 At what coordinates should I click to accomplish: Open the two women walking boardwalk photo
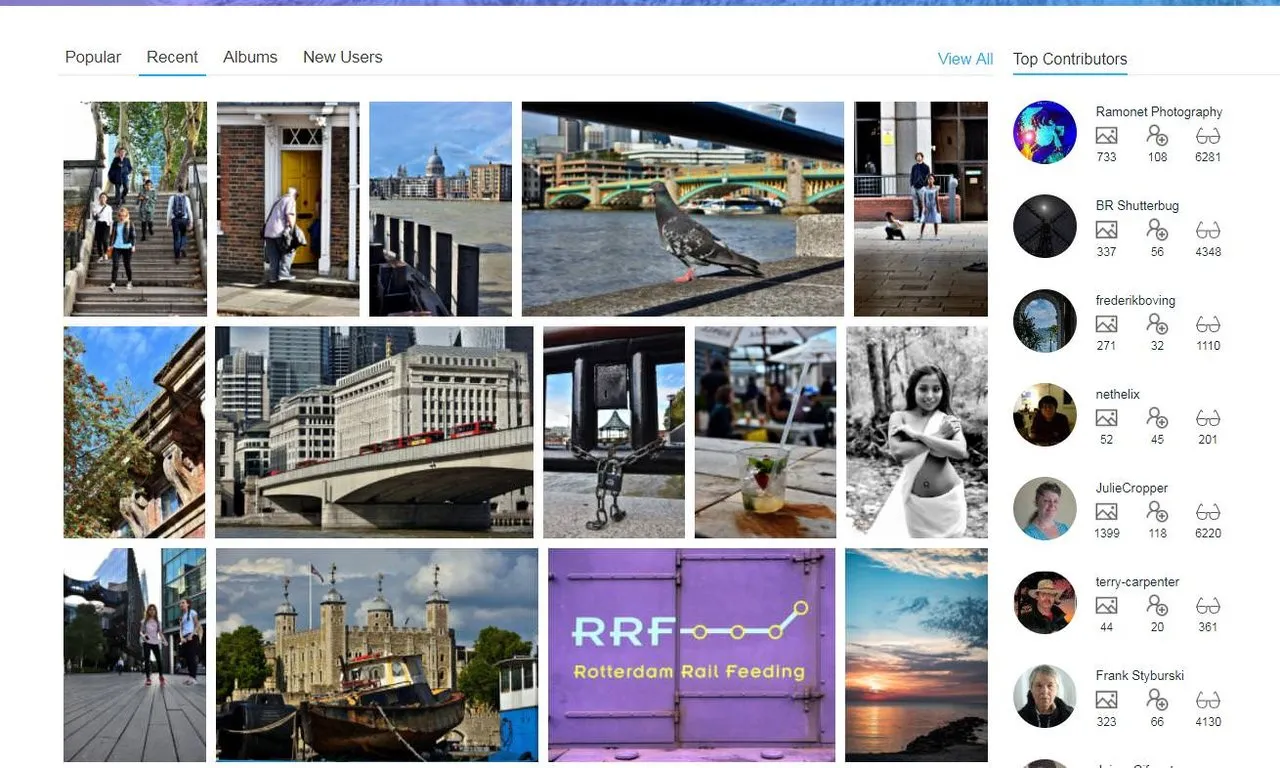point(135,655)
